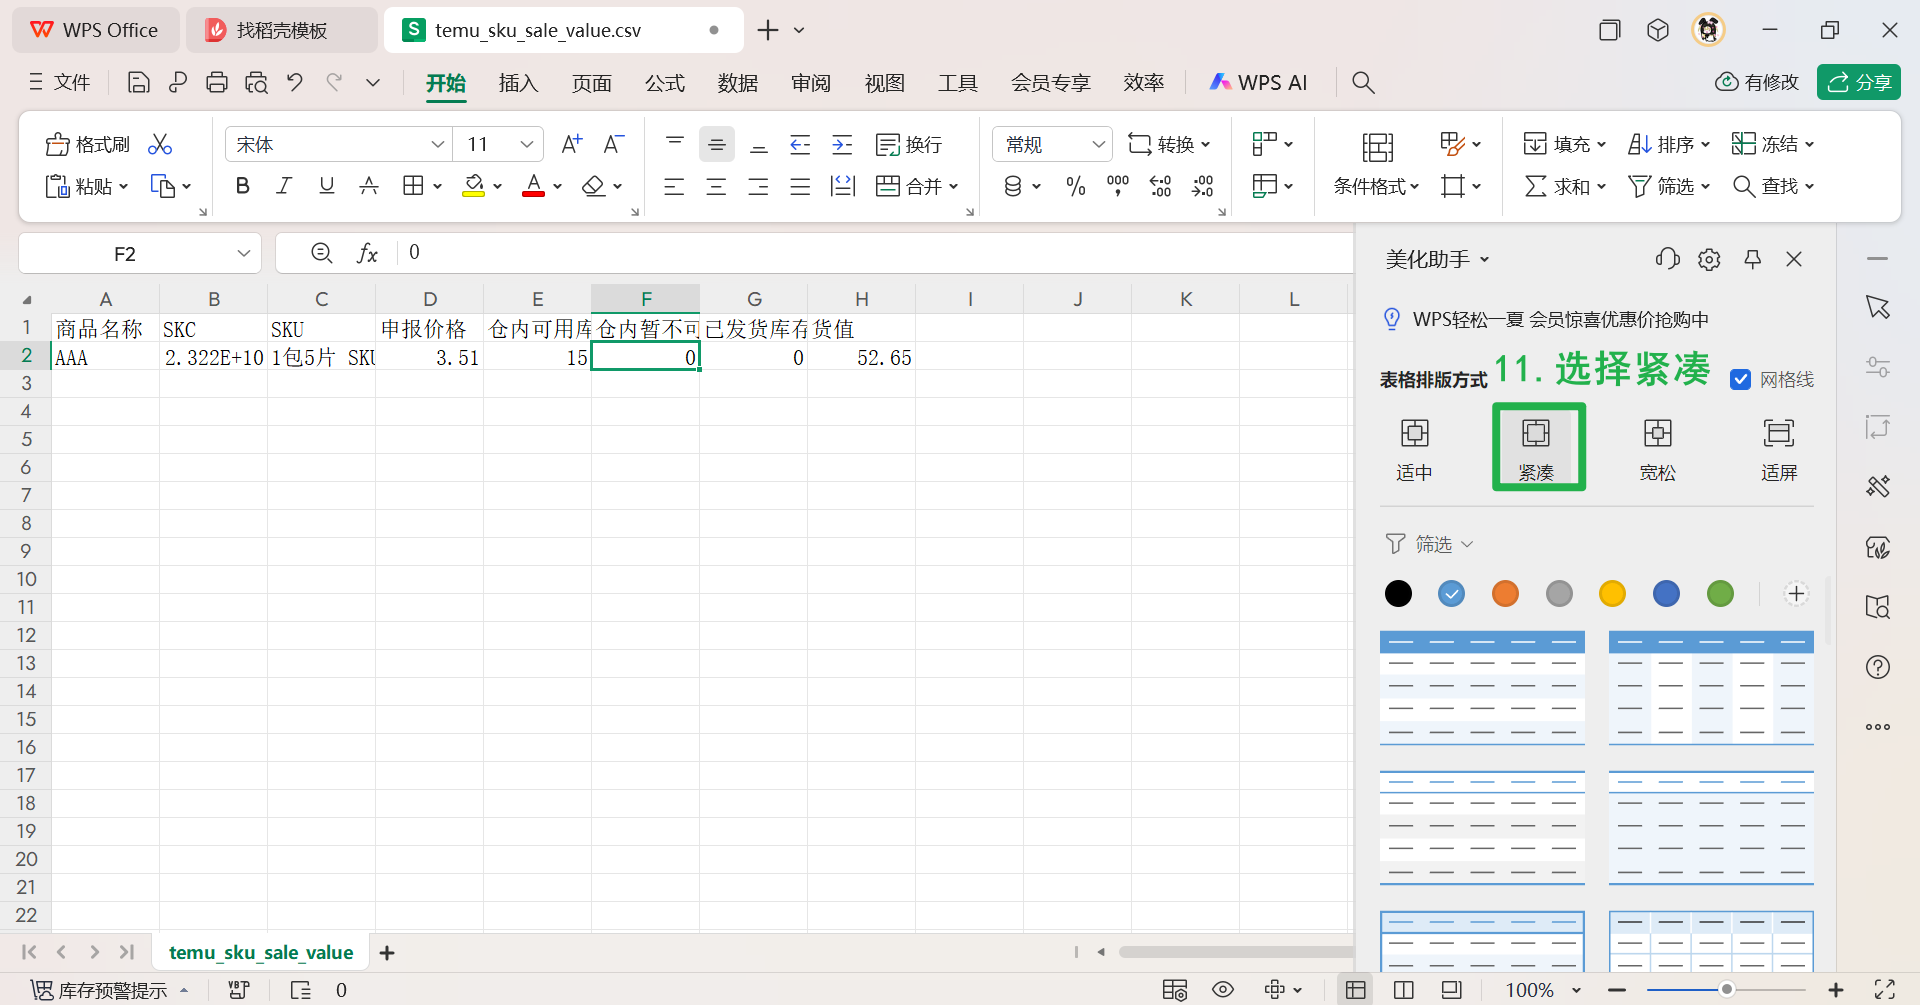Screen dimensions: 1920x1005
Task: Open the 审阅 ribbon tab
Action: pos(811,82)
